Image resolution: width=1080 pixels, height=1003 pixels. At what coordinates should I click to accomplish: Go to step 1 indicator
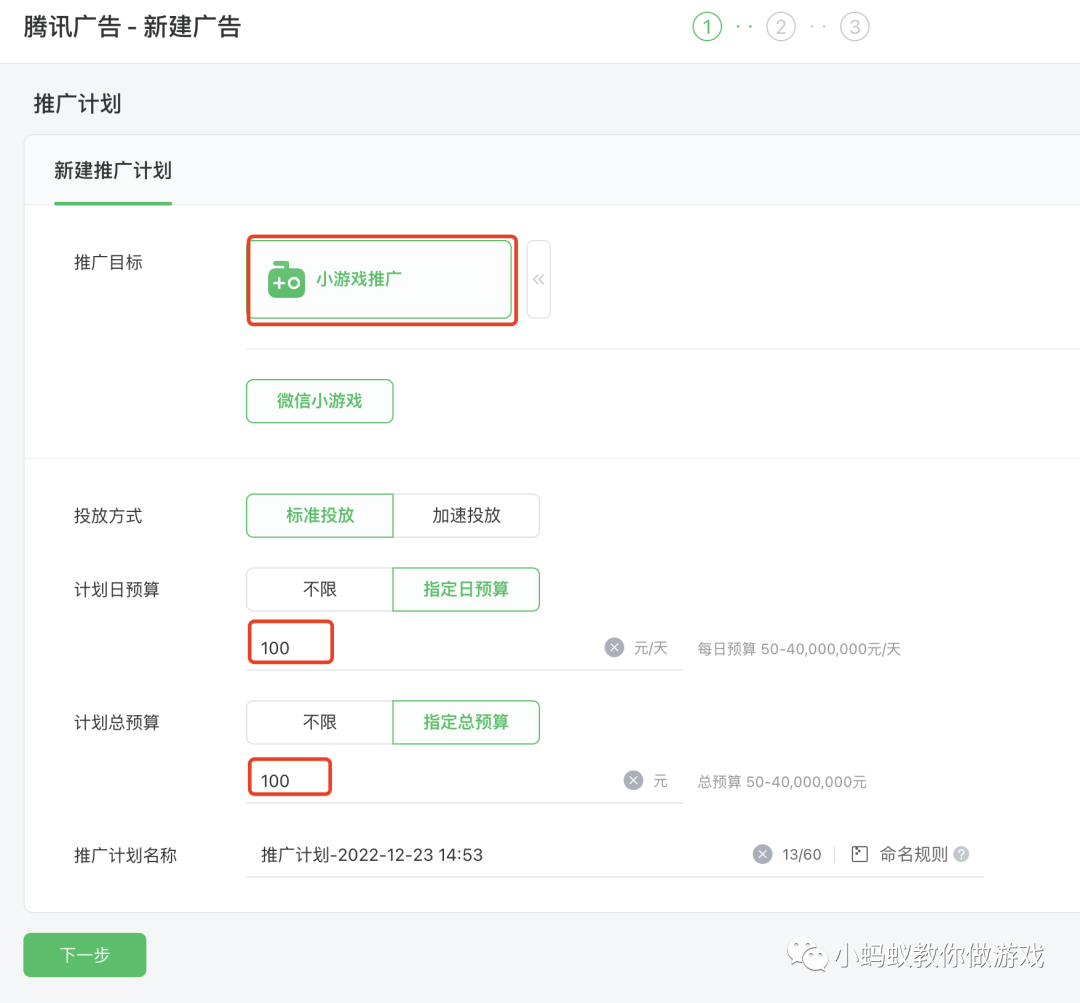(x=707, y=27)
